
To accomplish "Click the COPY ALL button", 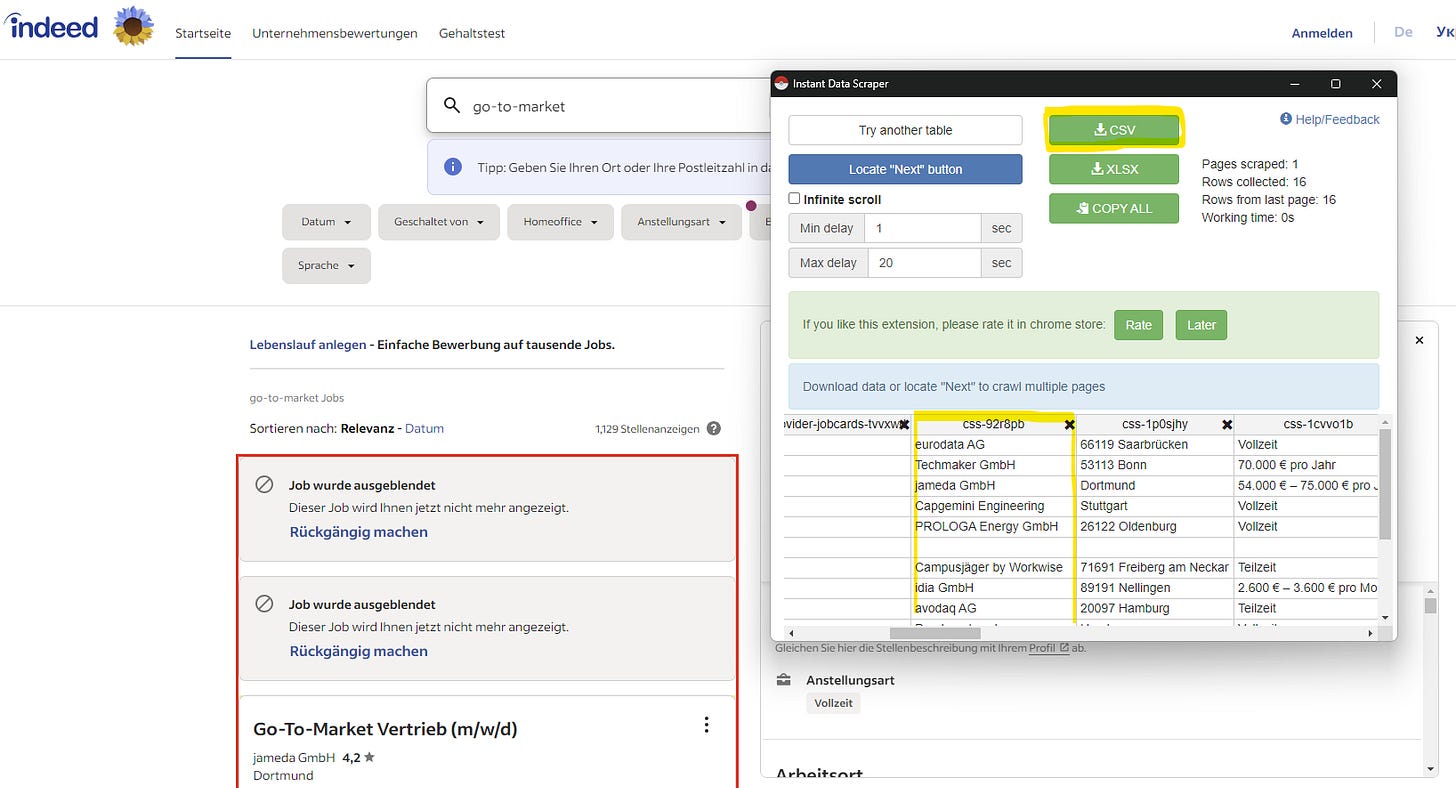I will click(1114, 208).
